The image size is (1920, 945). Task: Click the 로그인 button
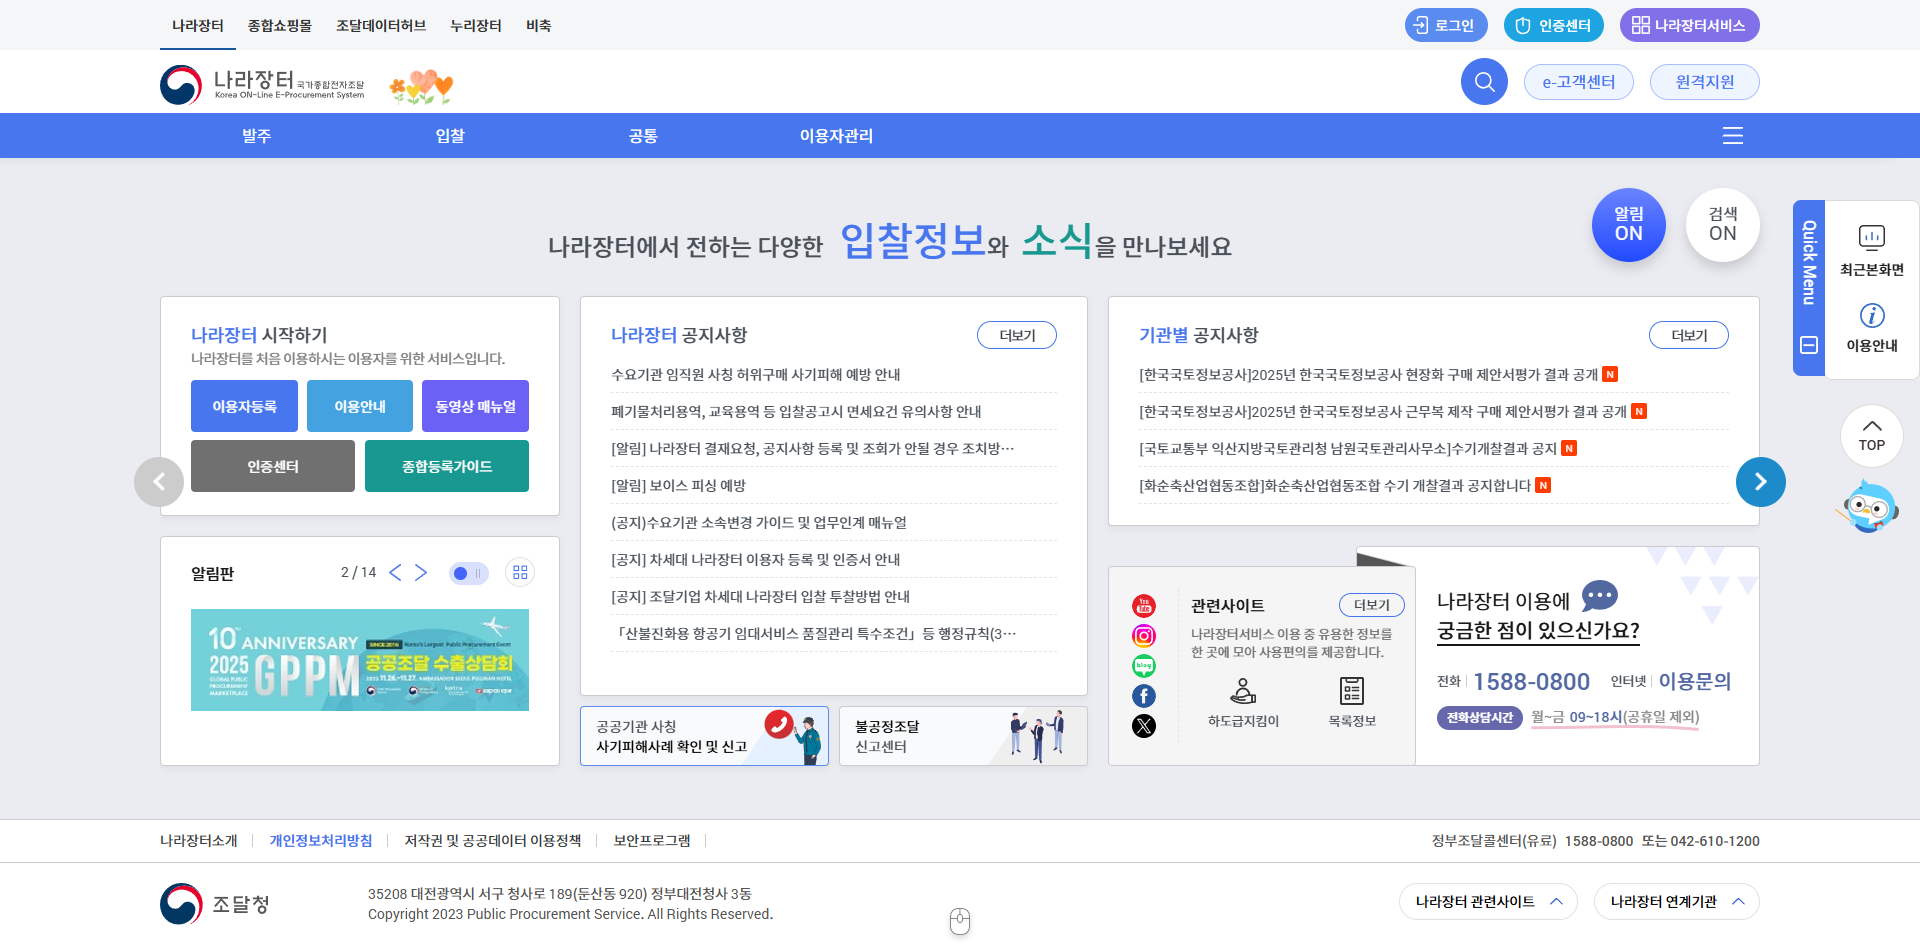click(x=1446, y=25)
